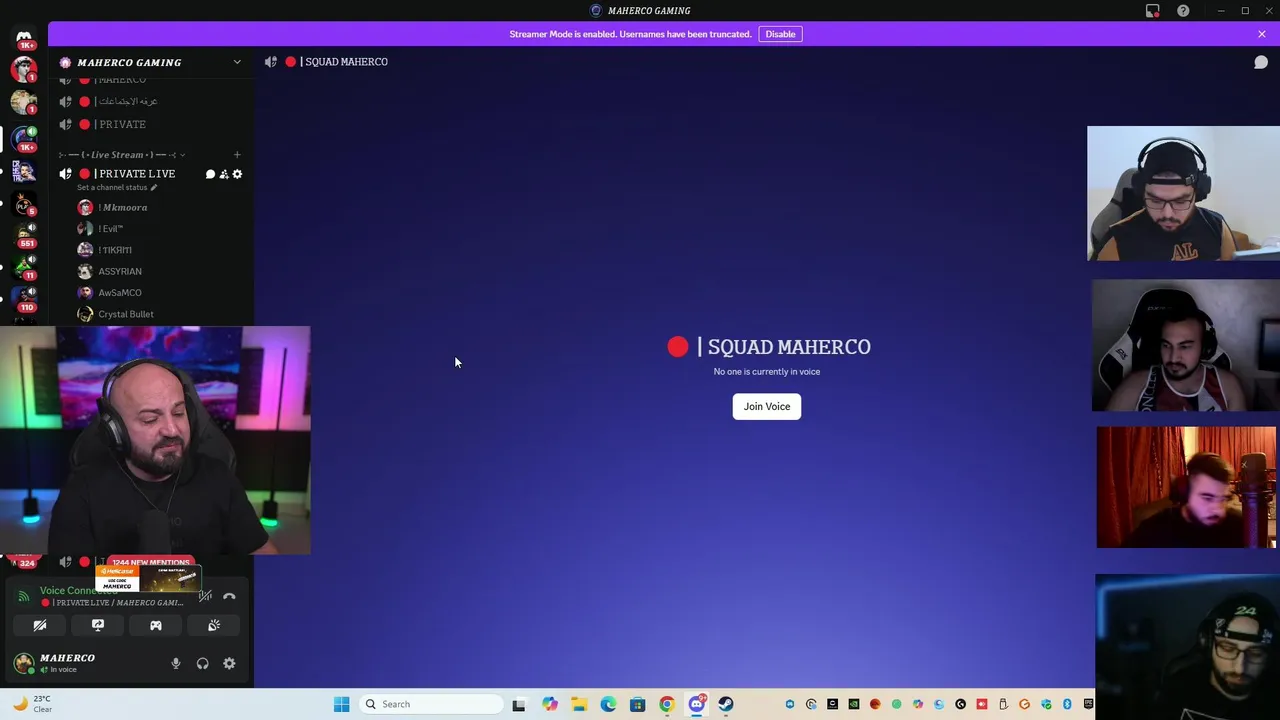Viewport: 1280px width, 720px height.
Task: Dismiss the Streamer Mode banner
Action: coord(1262,34)
